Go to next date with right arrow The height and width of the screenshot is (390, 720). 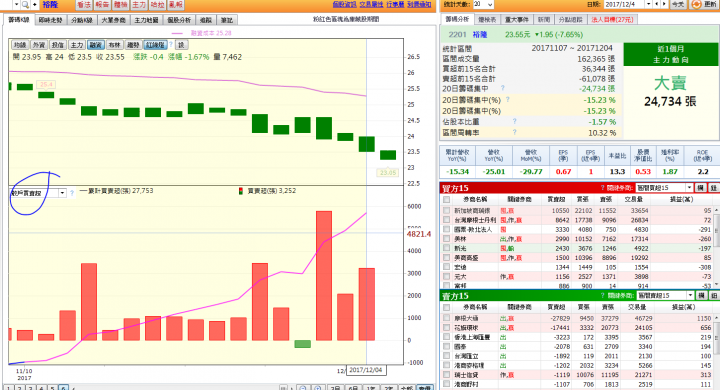pos(664,4)
